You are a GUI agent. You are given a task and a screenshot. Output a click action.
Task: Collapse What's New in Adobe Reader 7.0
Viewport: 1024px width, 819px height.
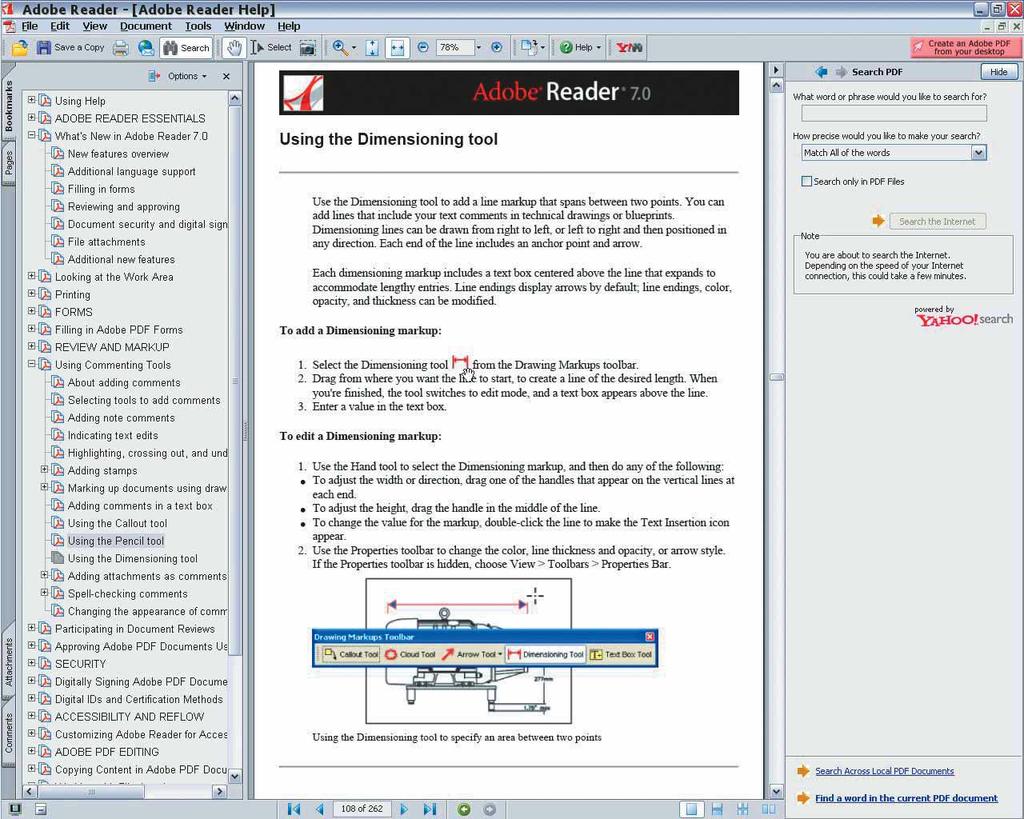31,135
